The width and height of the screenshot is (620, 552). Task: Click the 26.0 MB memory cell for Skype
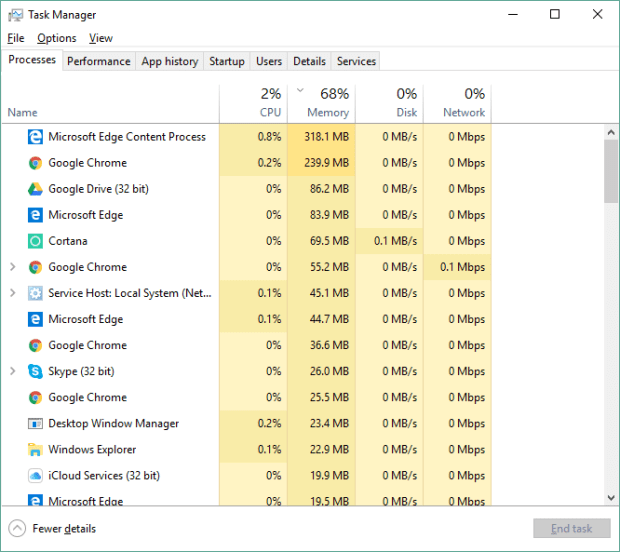321,371
